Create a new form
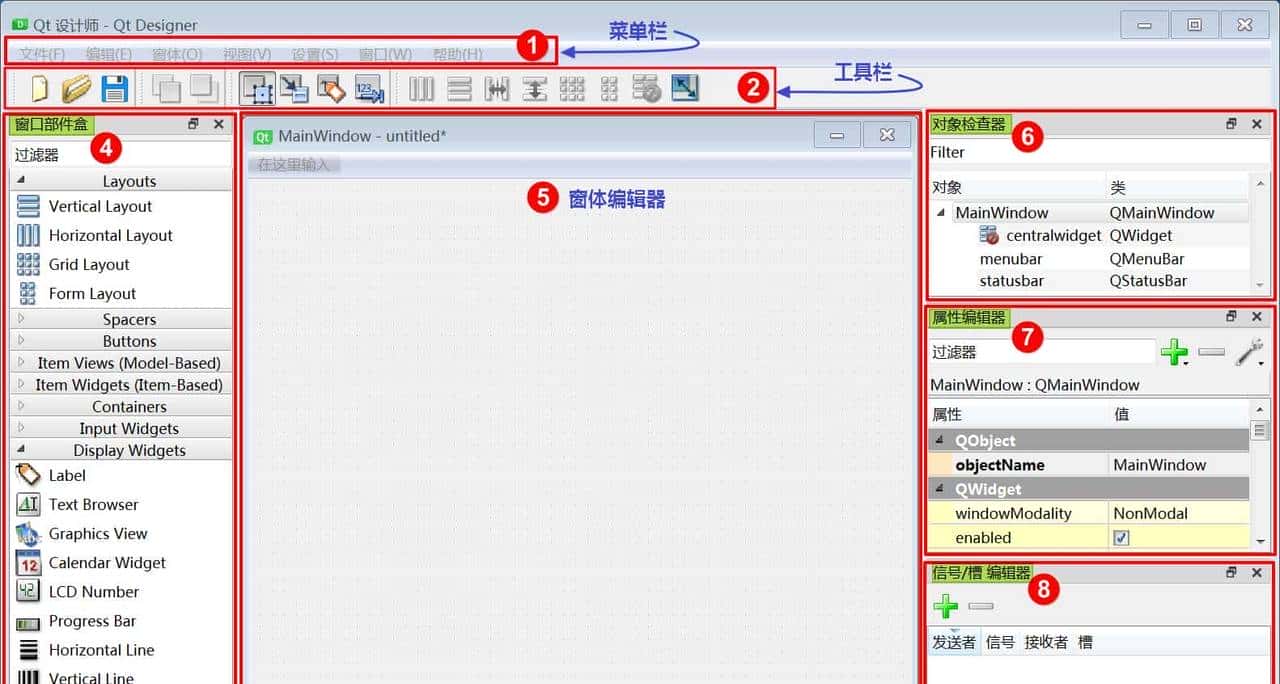Screen dimensions: 1280x684 pos(39,88)
